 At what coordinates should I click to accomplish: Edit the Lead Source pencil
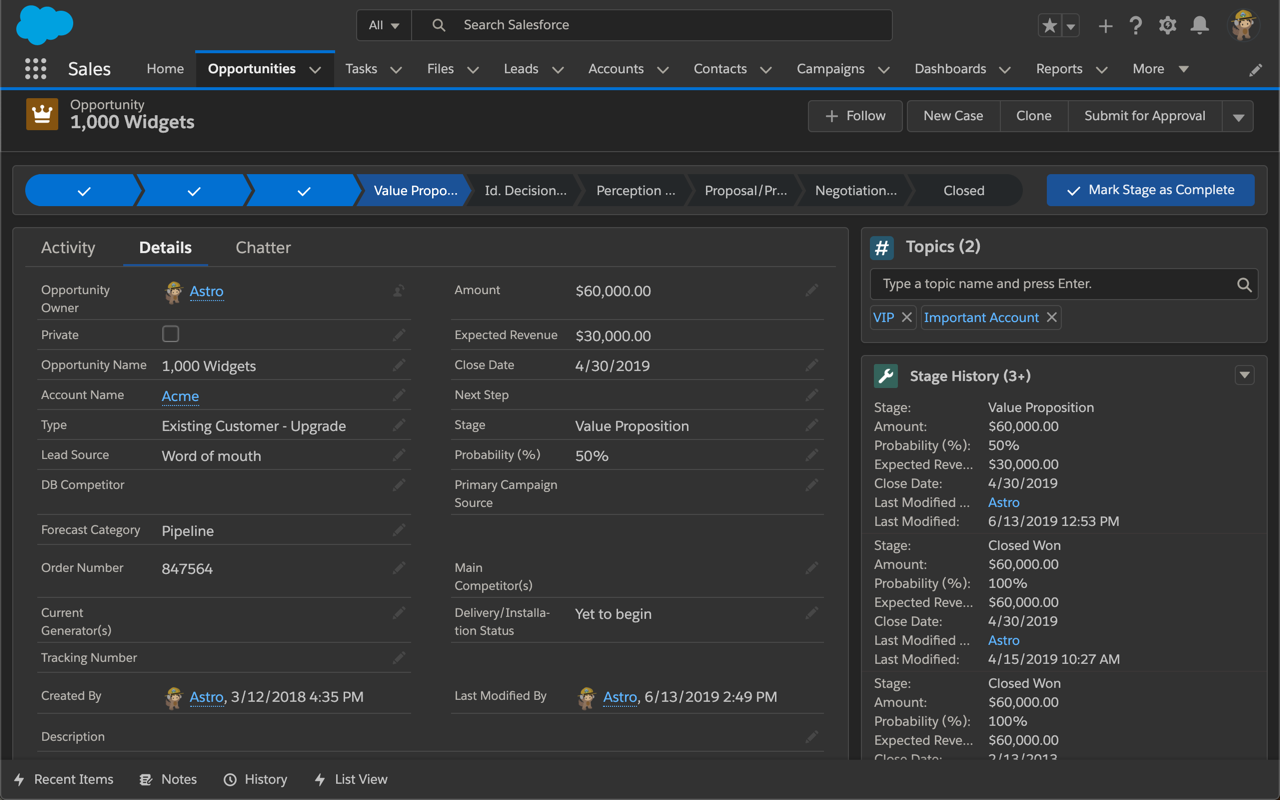click(x=399, y=455)
